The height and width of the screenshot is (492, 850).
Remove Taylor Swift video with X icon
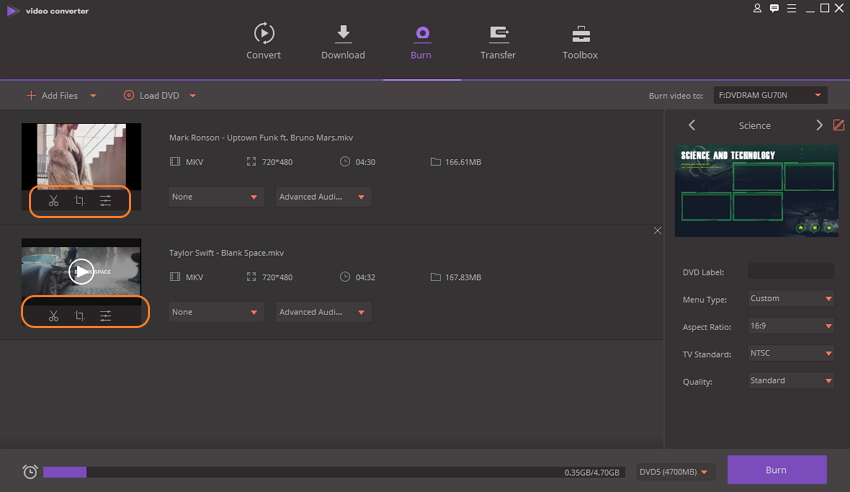pos(657,230)
